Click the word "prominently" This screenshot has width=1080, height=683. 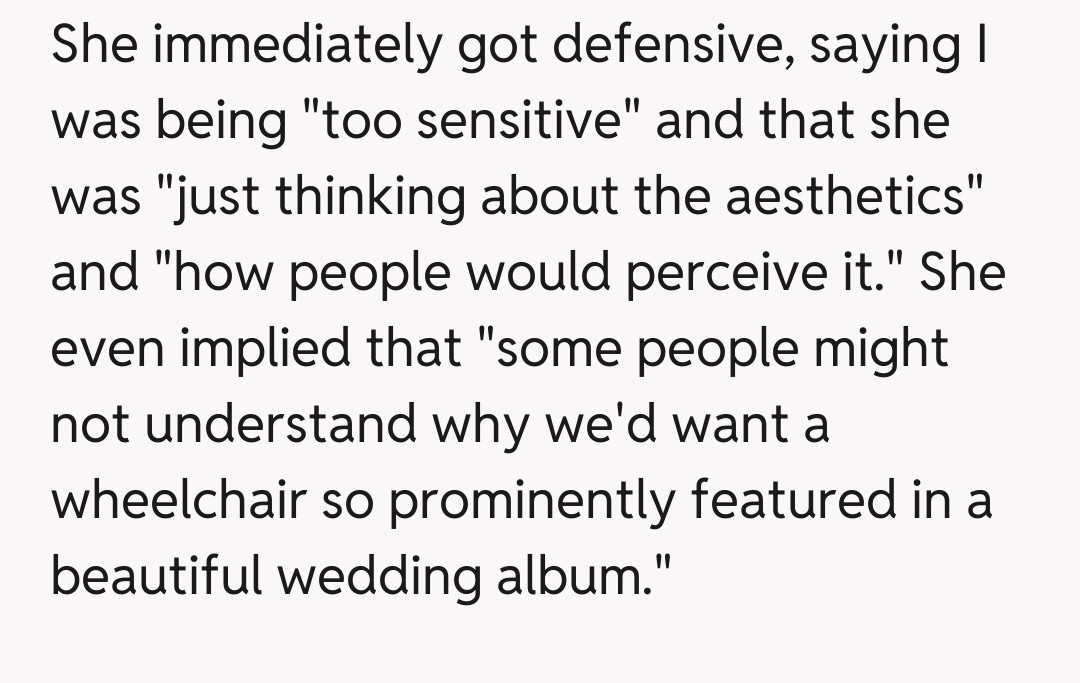coord(532,500)
